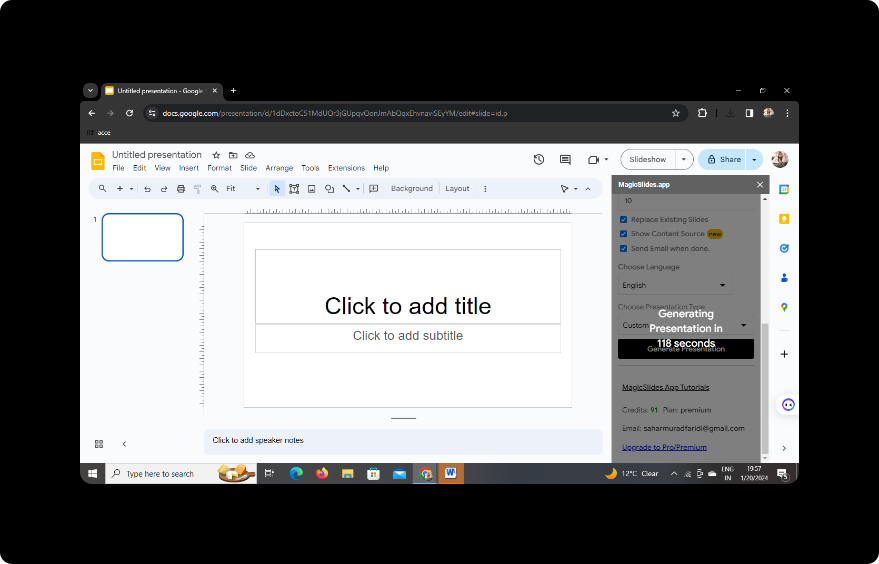This screenshot has height=564, width=879.
Task: Hide side panel chevron
Action: 784,448
